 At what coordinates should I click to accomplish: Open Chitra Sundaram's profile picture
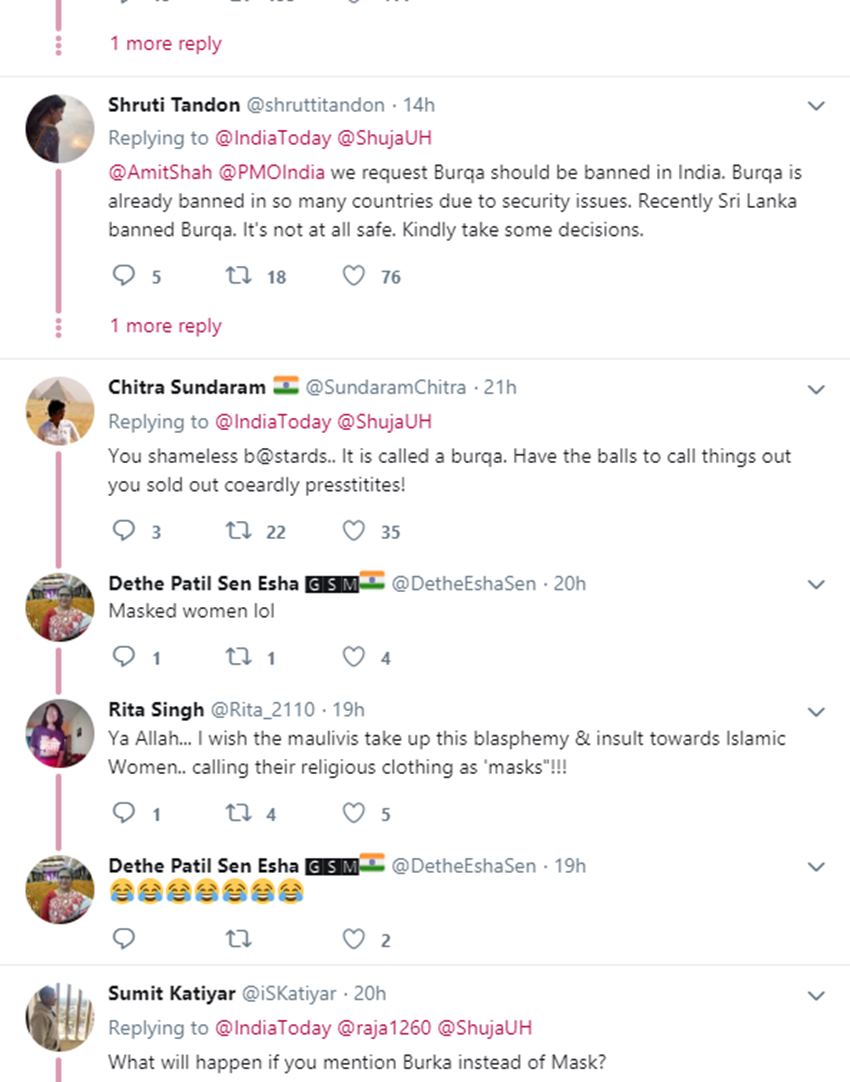[60, 411]
